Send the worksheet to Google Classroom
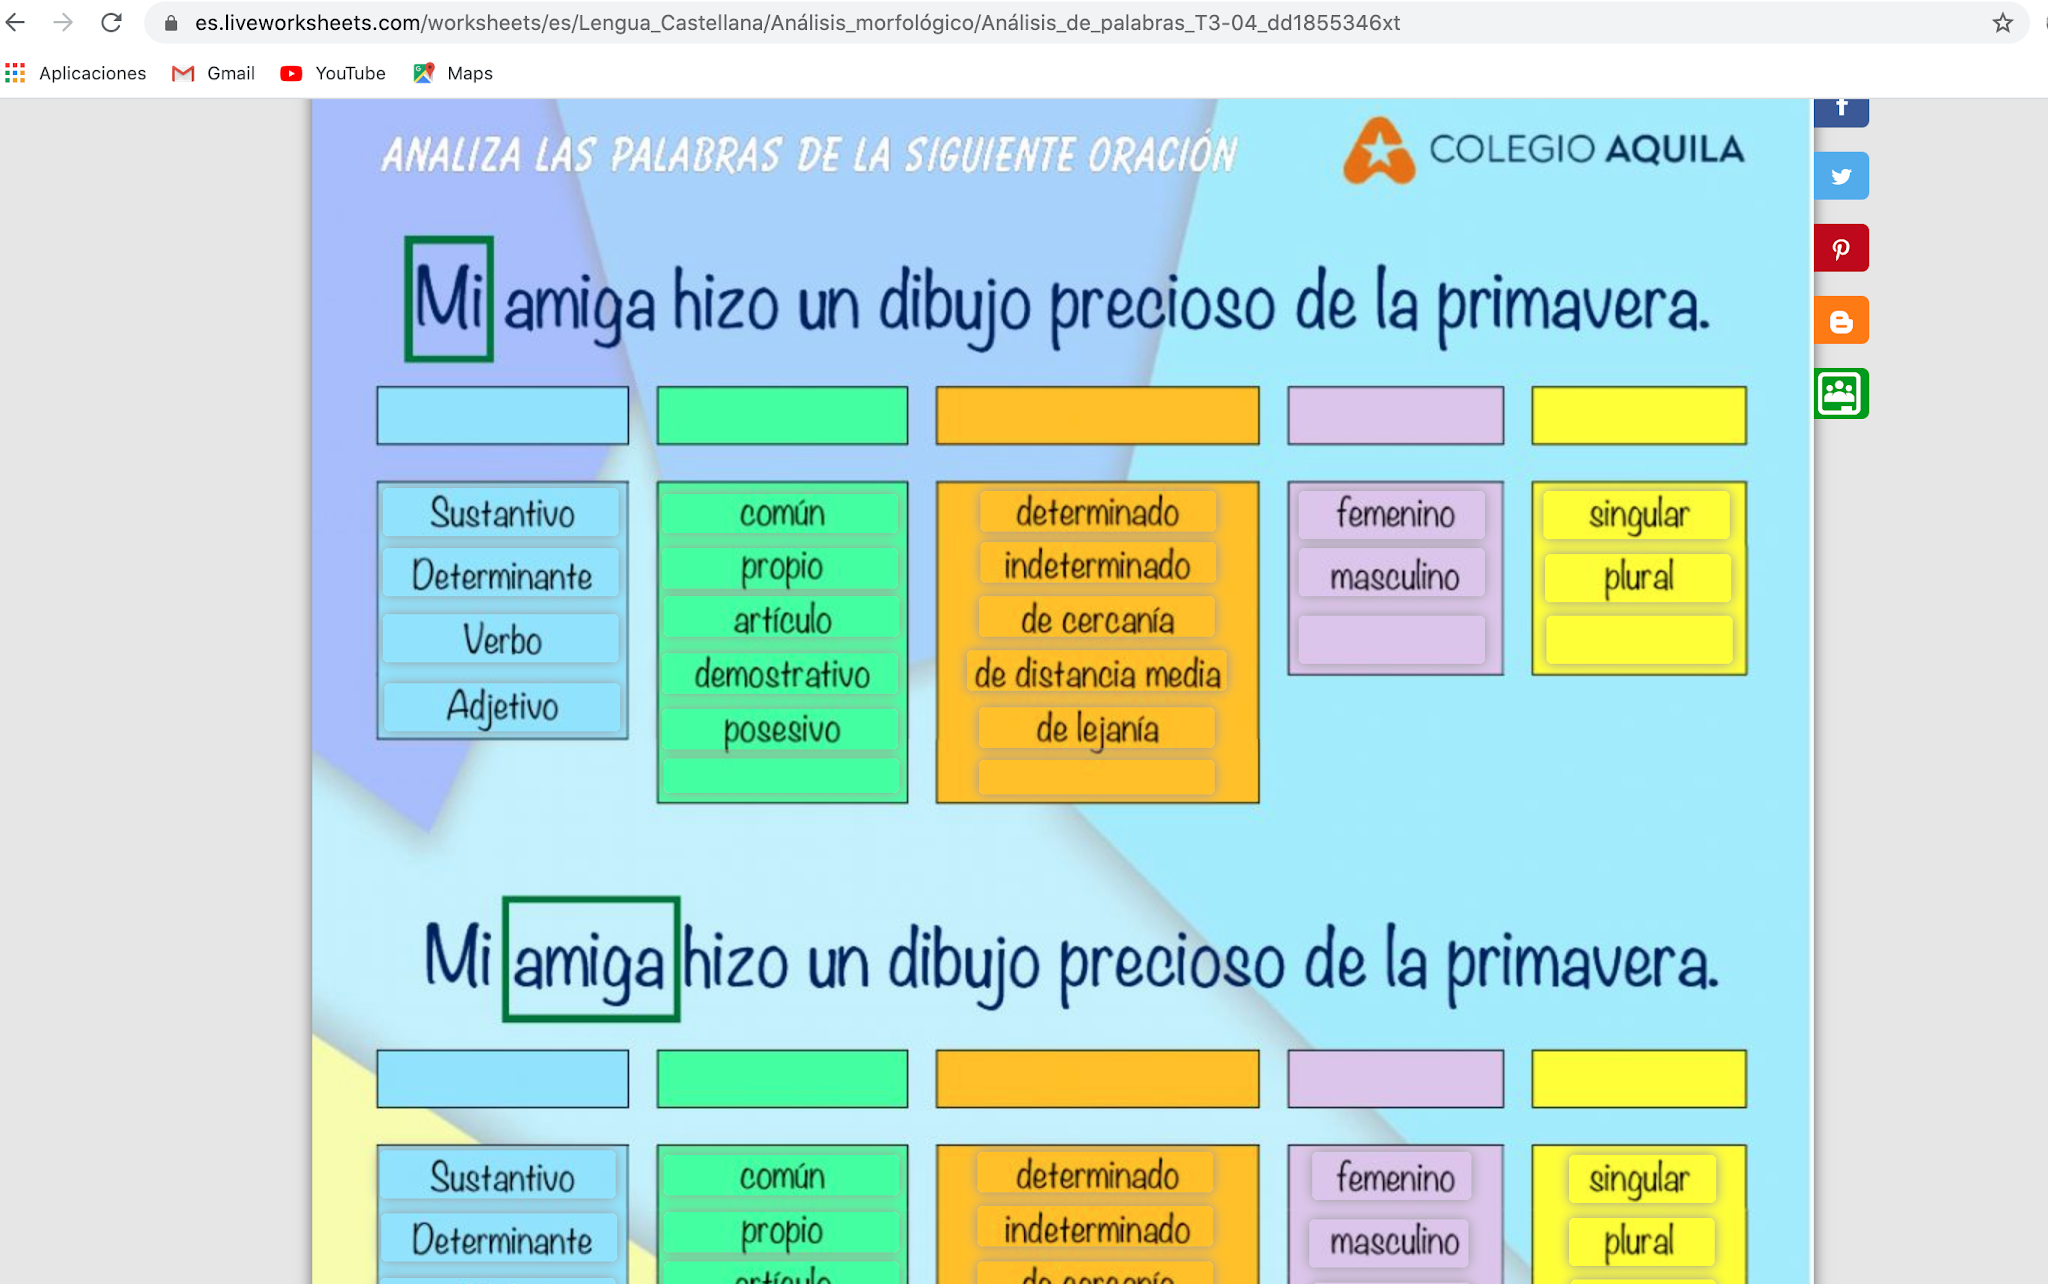2048x1284 pixels. 1840,394
